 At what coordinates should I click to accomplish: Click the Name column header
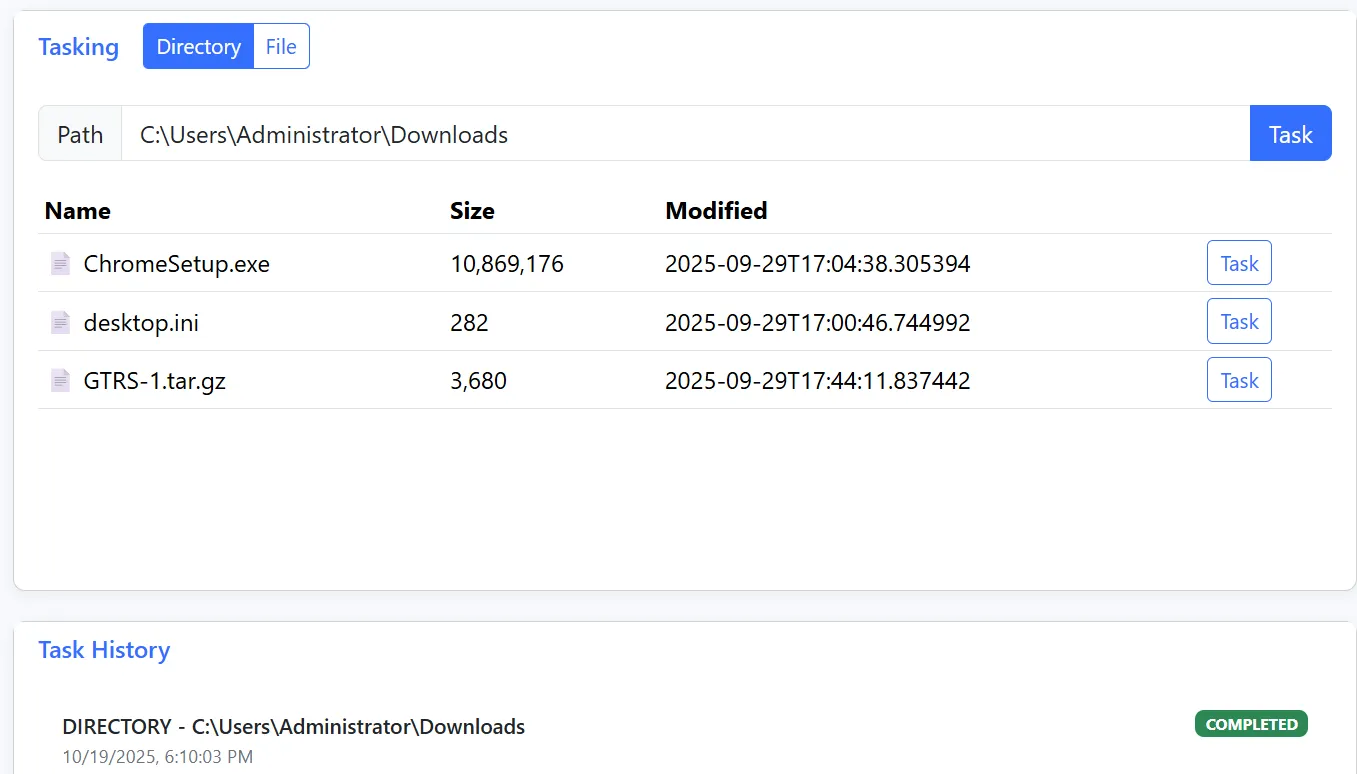[78, 211]
